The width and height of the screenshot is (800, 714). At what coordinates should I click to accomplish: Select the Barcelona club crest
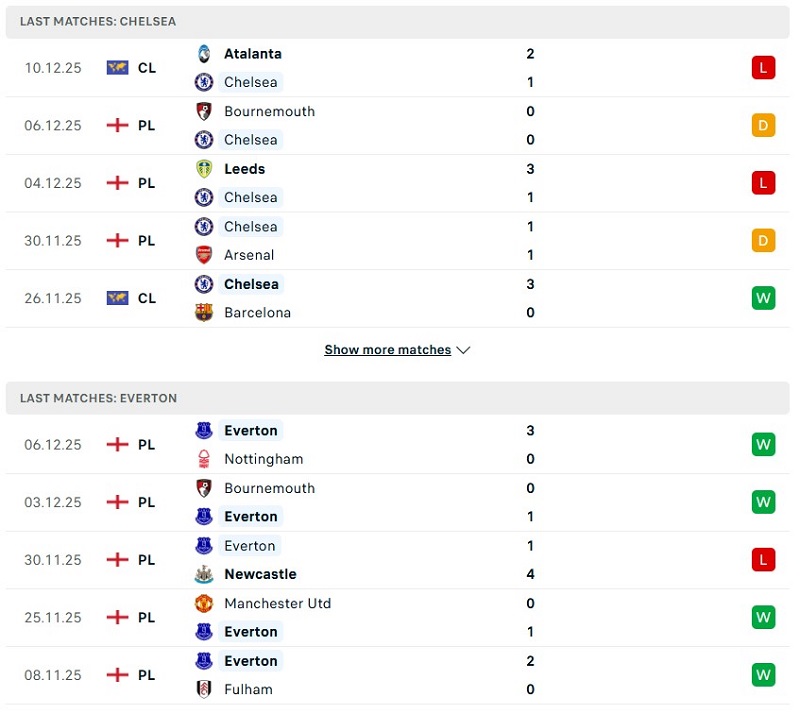point(204,312)
